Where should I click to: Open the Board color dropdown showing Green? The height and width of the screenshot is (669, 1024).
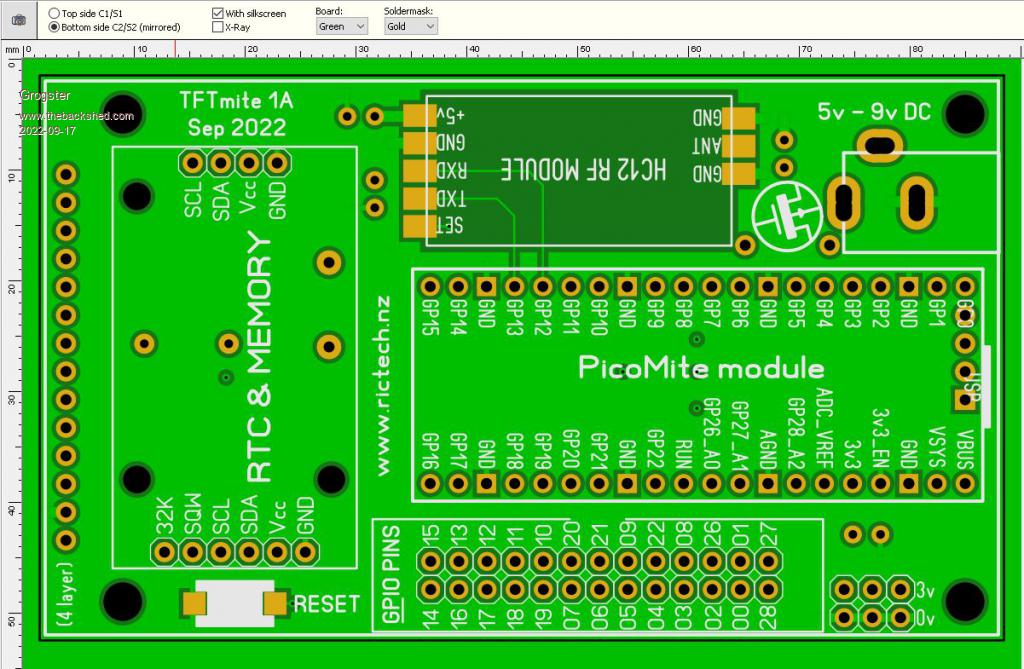[342, 27]
